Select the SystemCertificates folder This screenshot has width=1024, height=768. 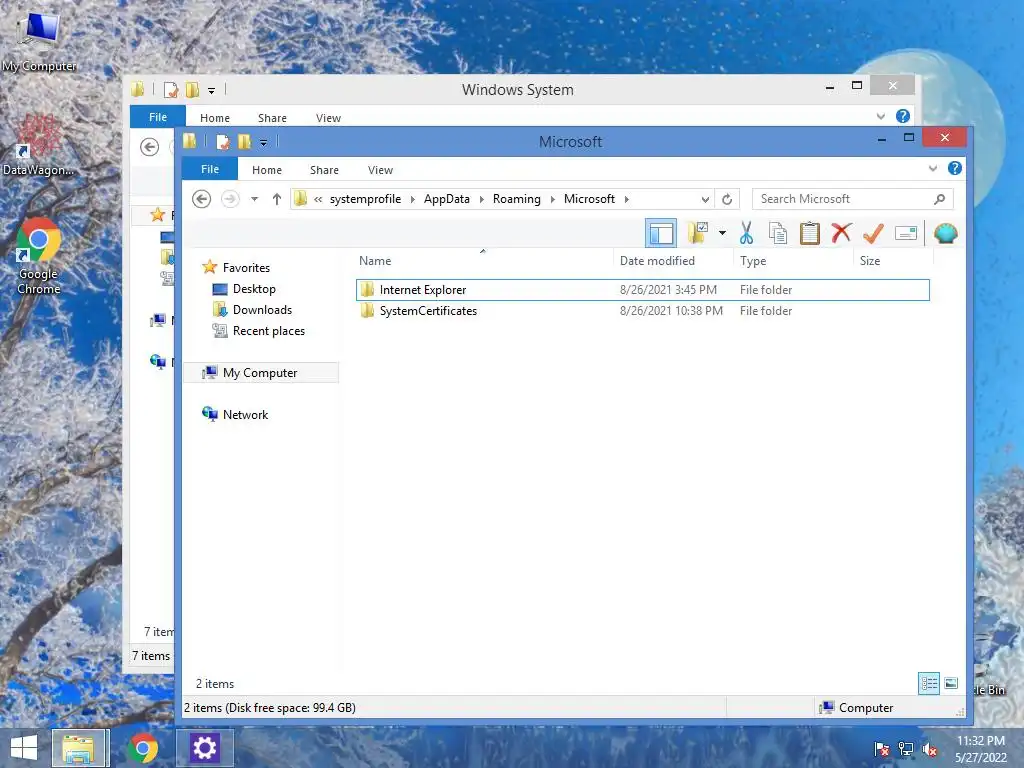click(643, 311)
